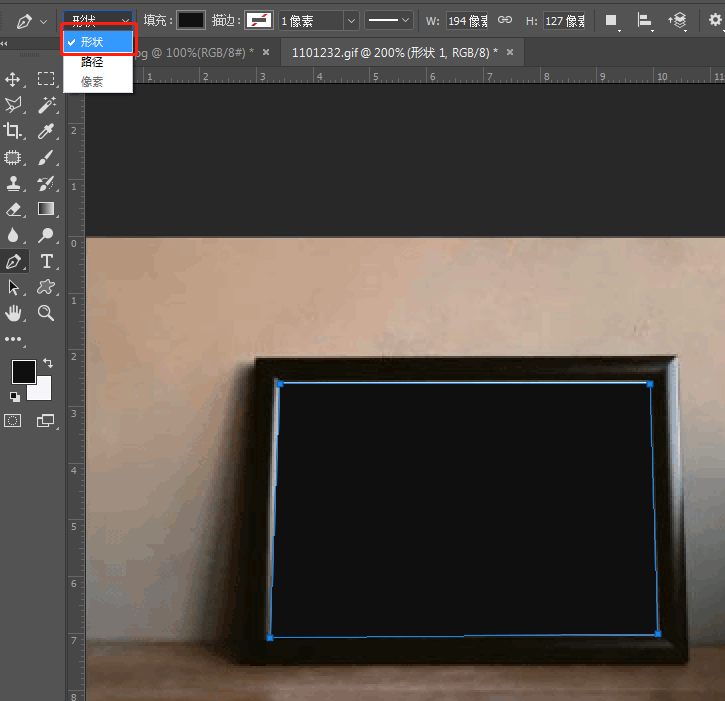The image size is (725, 701).
Task: Click the top-left anchor point of shape
Action: (x=280, y=384)
